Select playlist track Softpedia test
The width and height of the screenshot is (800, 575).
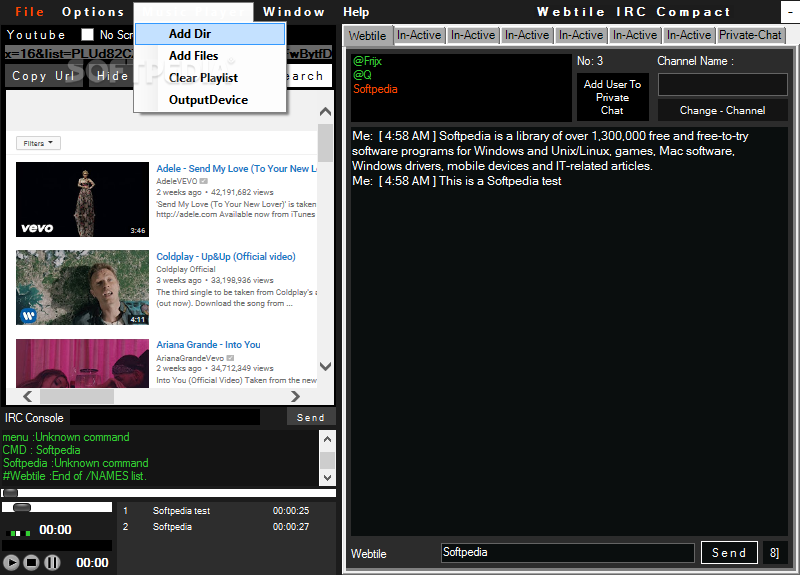[x=181, y=511]
